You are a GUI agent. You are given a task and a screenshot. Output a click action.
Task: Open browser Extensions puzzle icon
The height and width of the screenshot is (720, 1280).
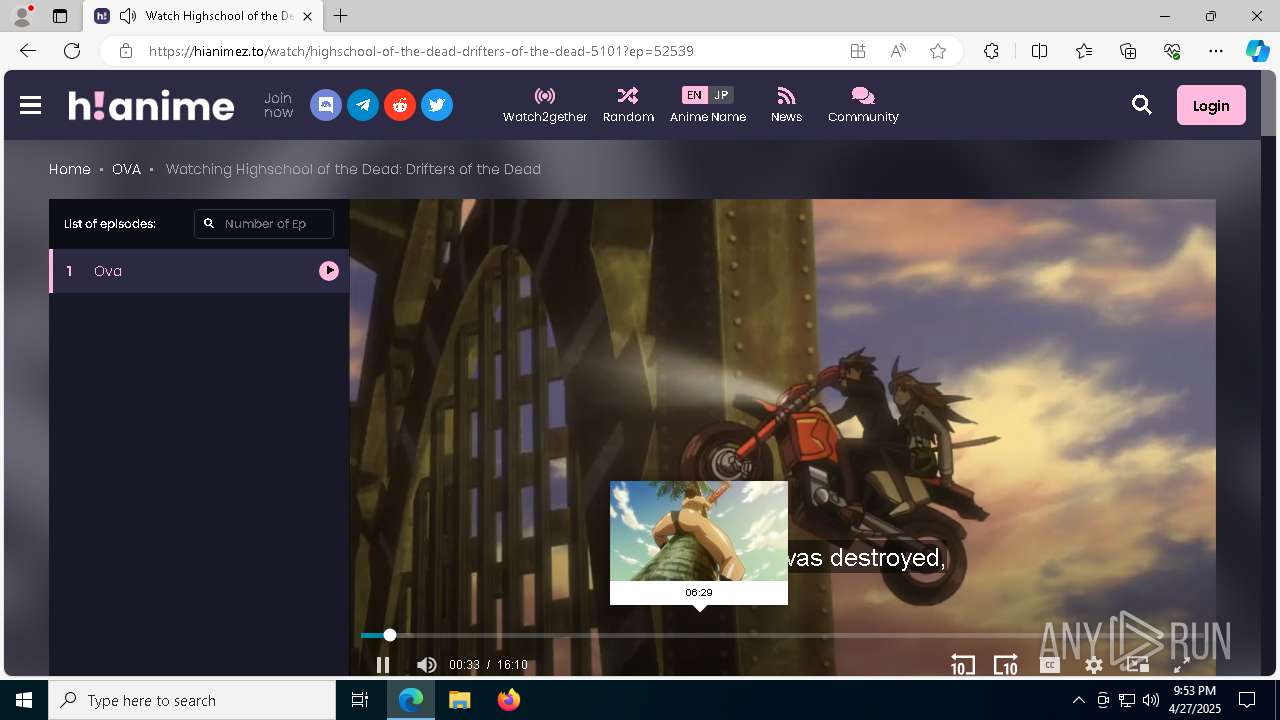click(x=991, y=51)
